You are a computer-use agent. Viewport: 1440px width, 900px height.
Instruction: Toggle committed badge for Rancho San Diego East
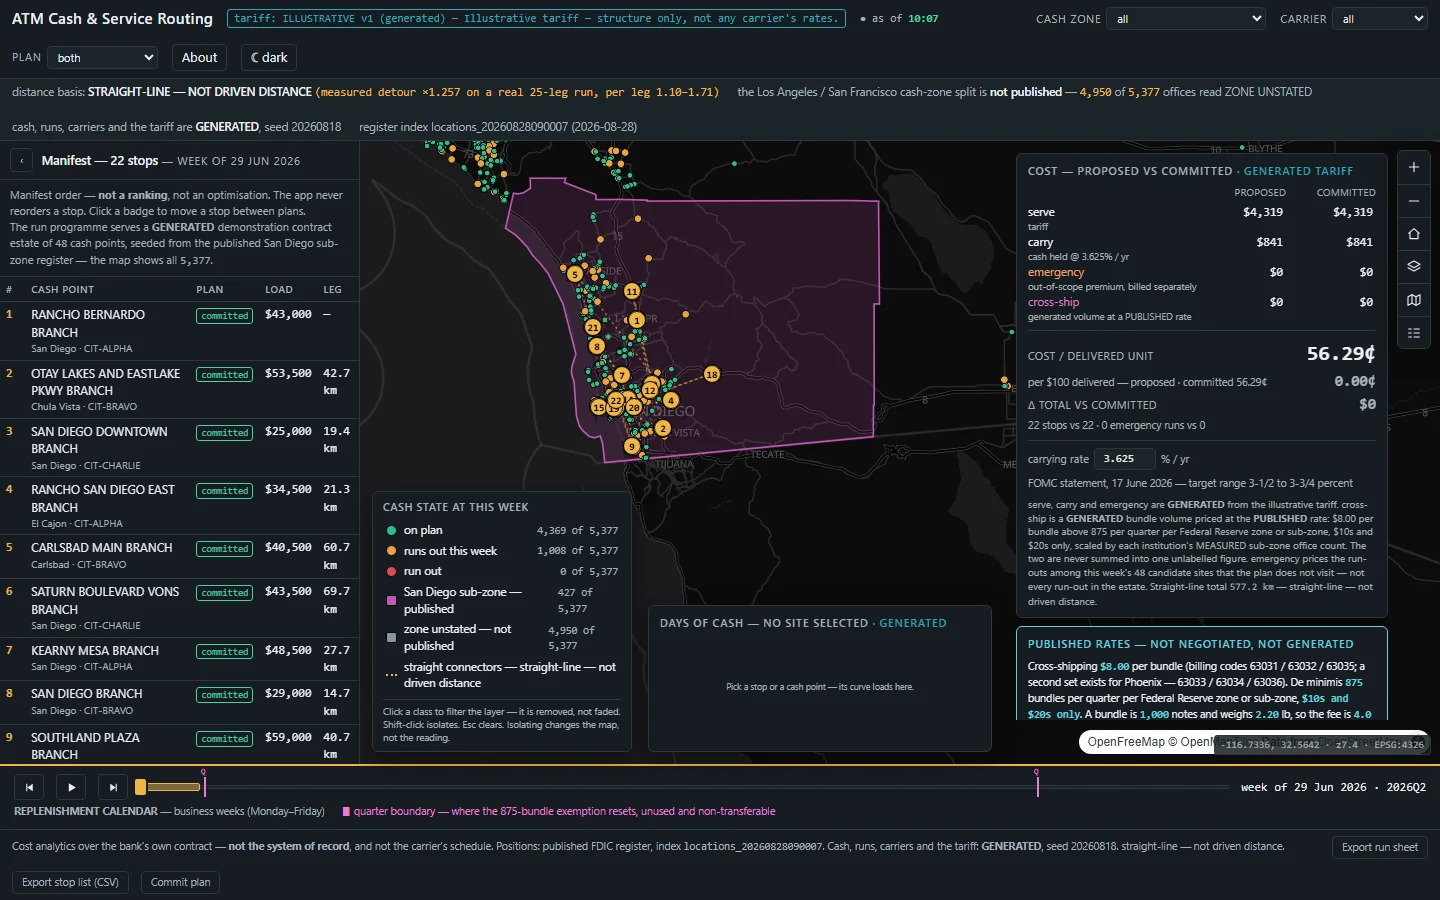[x=225, y=491]
